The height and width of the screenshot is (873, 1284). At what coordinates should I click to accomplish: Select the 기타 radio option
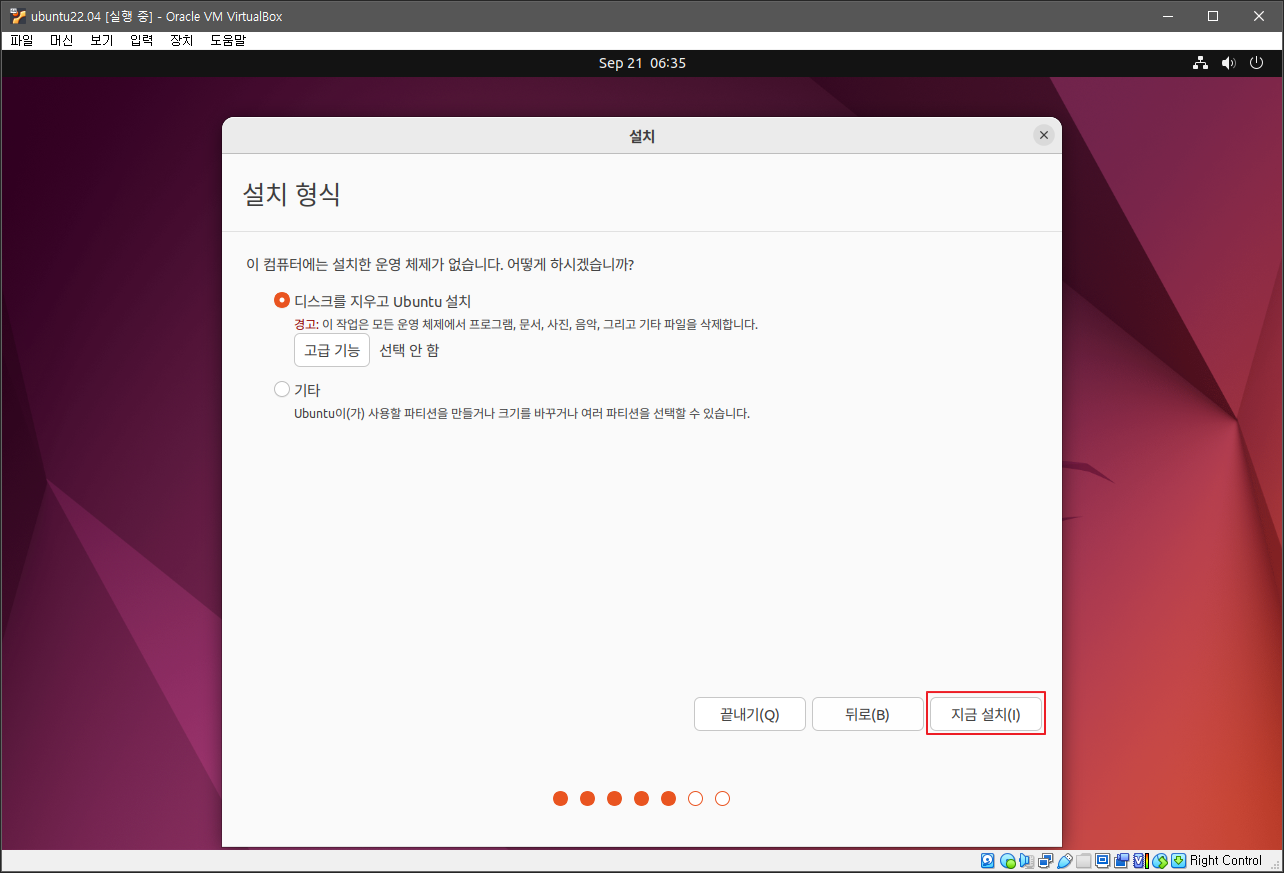282,390
